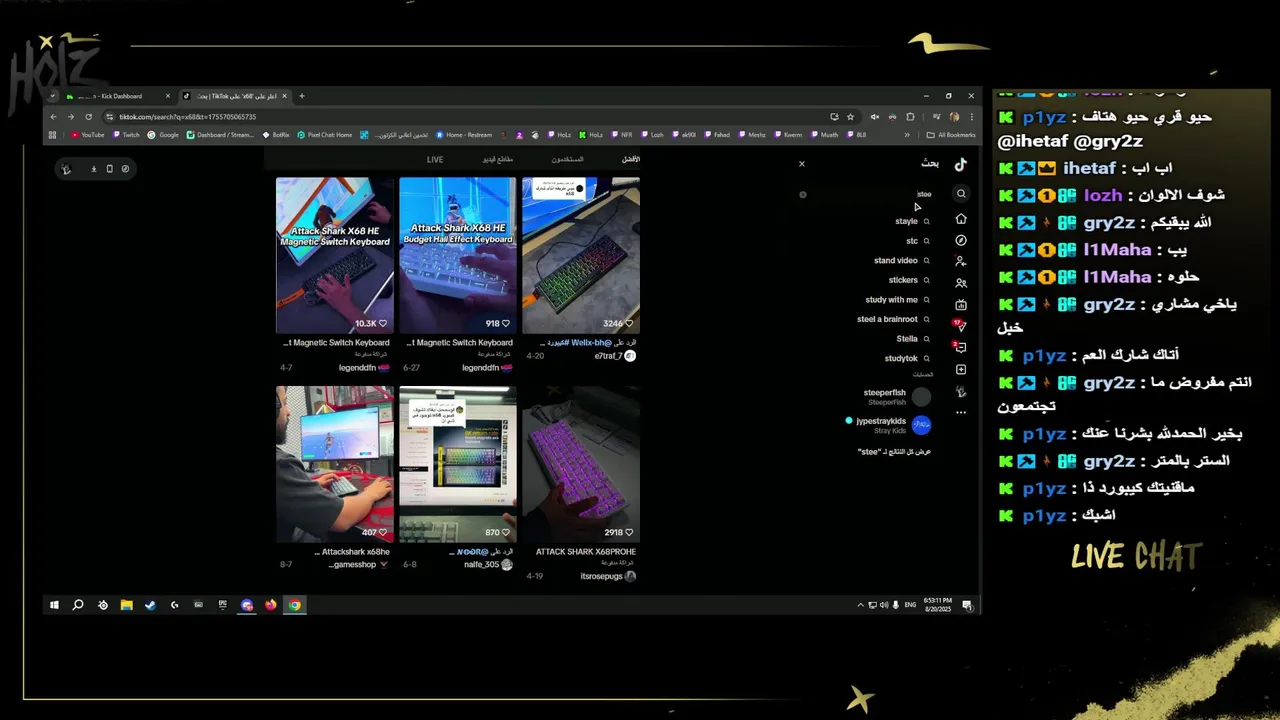The width and height of the screenshot is (1280, 720).
Task: Open the Google bookmark
Action: (164, 135)
